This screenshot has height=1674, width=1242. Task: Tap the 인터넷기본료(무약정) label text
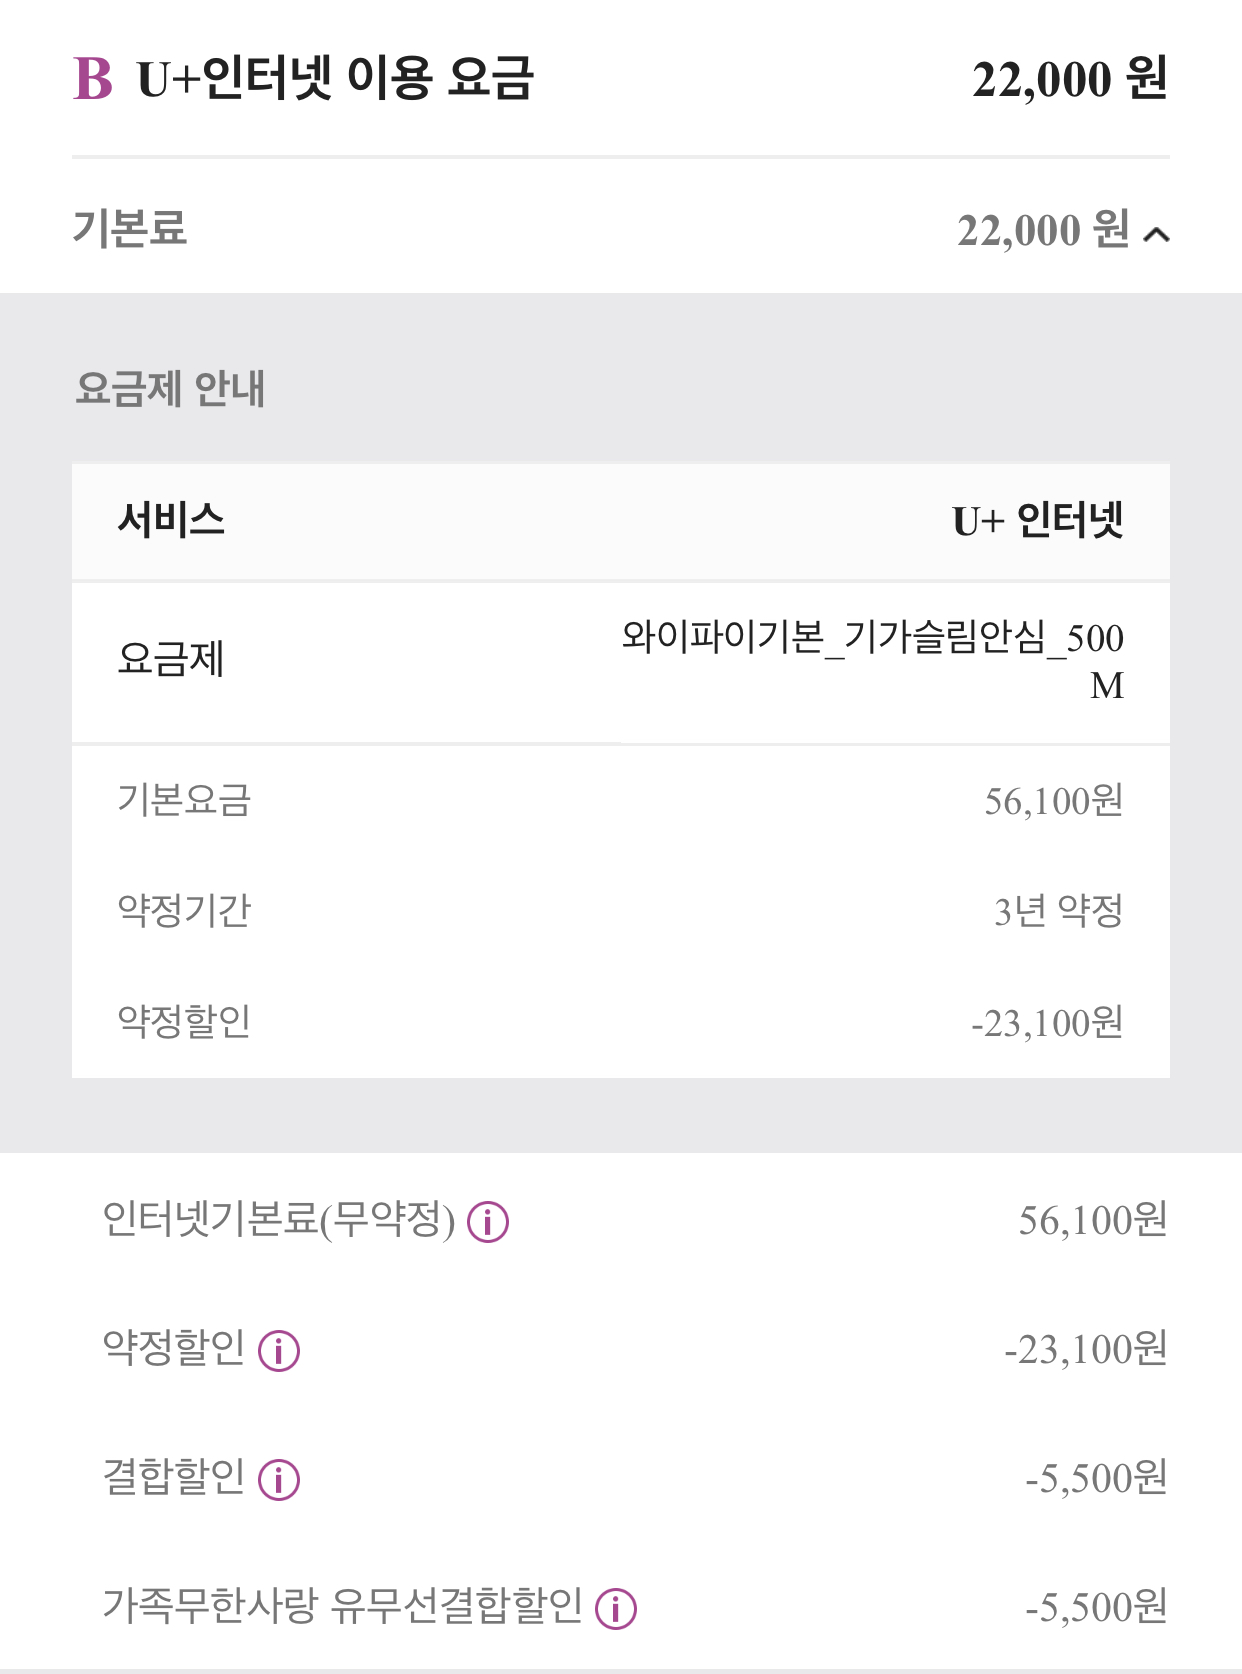click(279, 1220)
